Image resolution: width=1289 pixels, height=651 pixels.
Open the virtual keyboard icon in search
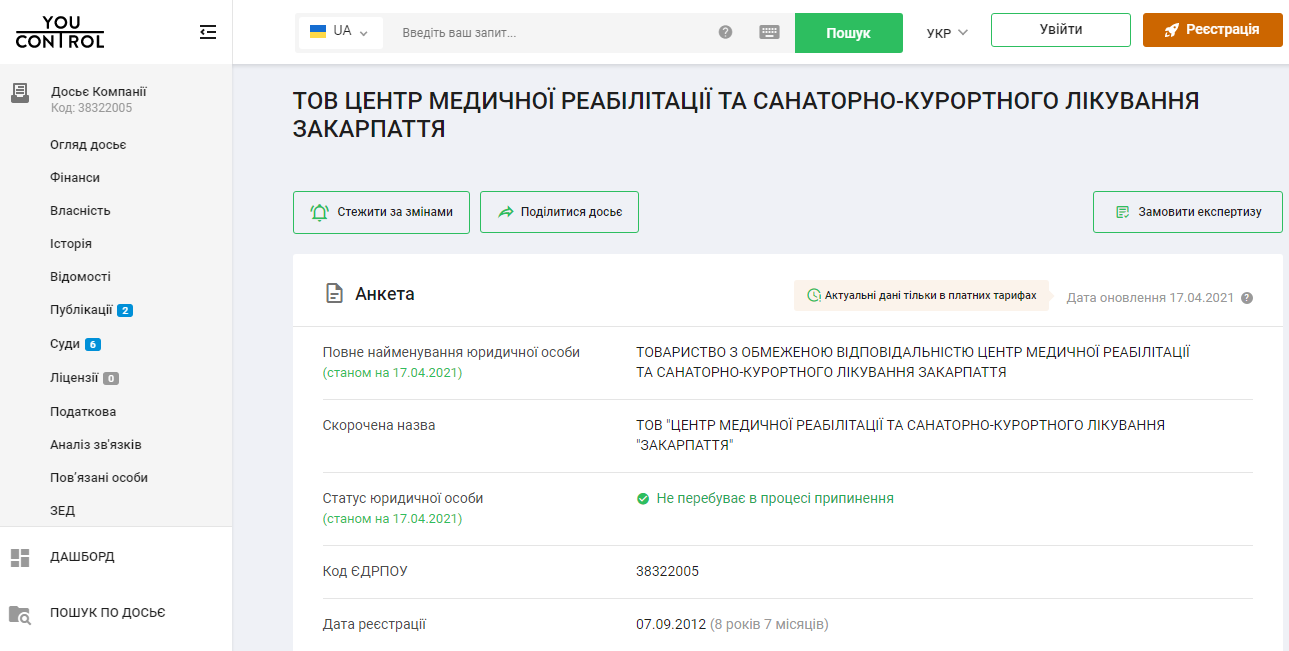[769, 32]
